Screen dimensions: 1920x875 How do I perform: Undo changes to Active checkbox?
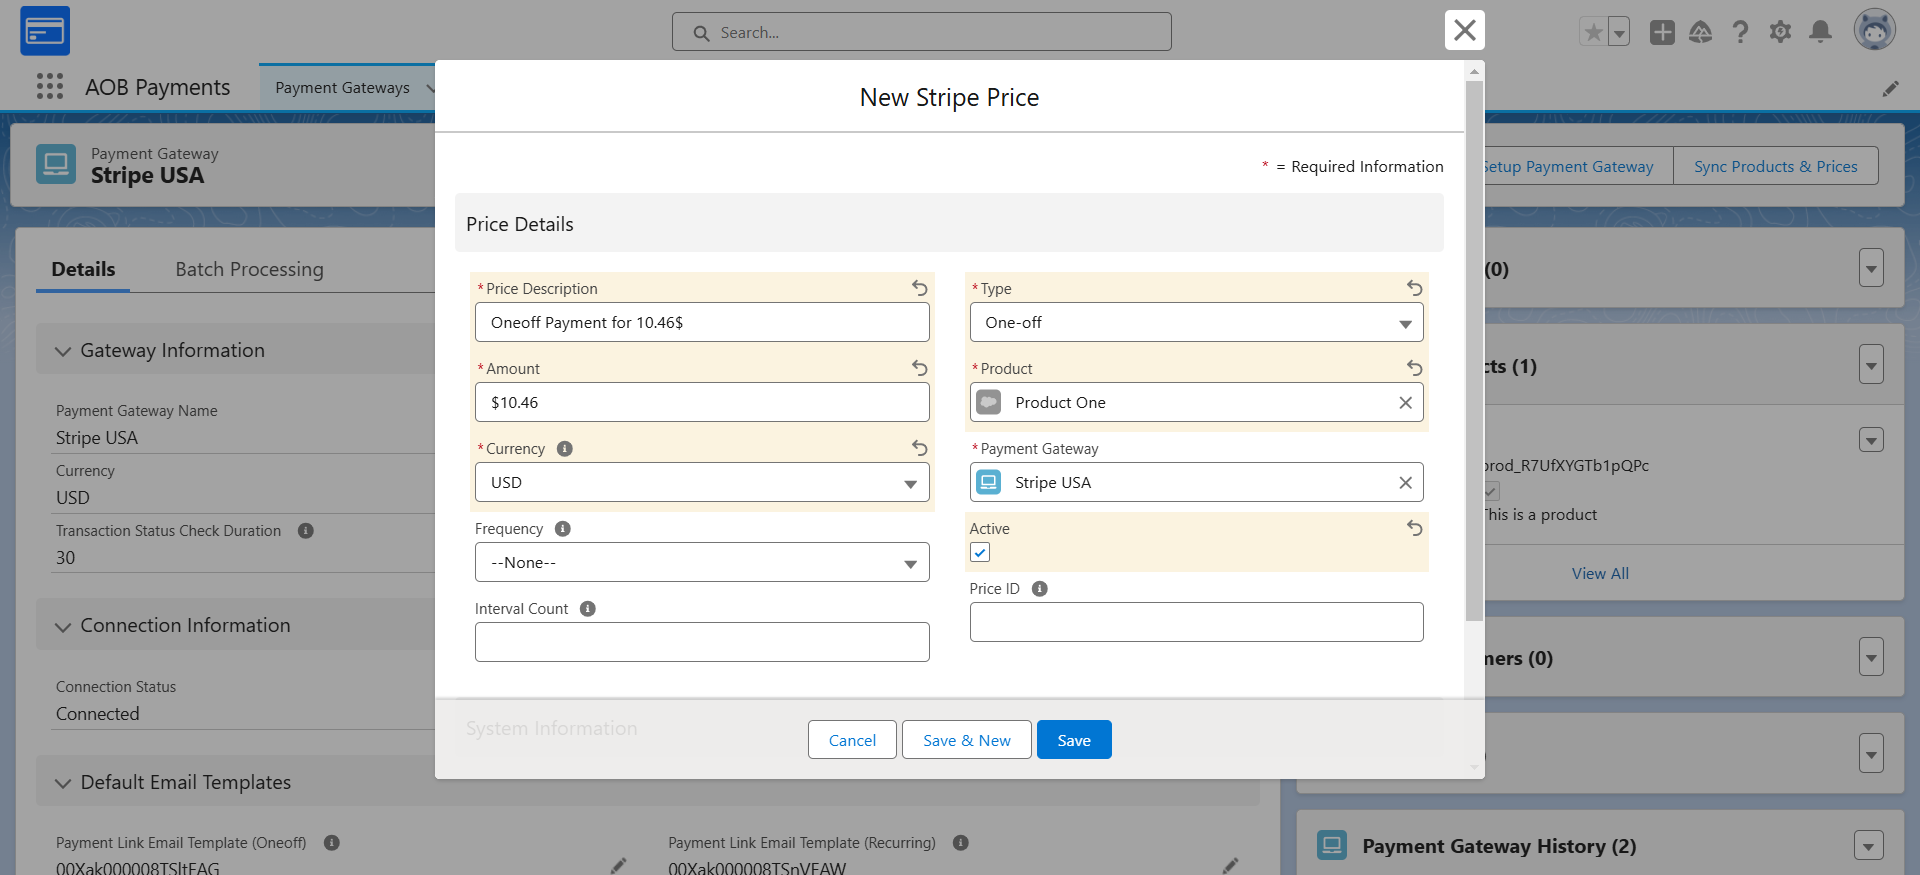(x=1414, y=528)
